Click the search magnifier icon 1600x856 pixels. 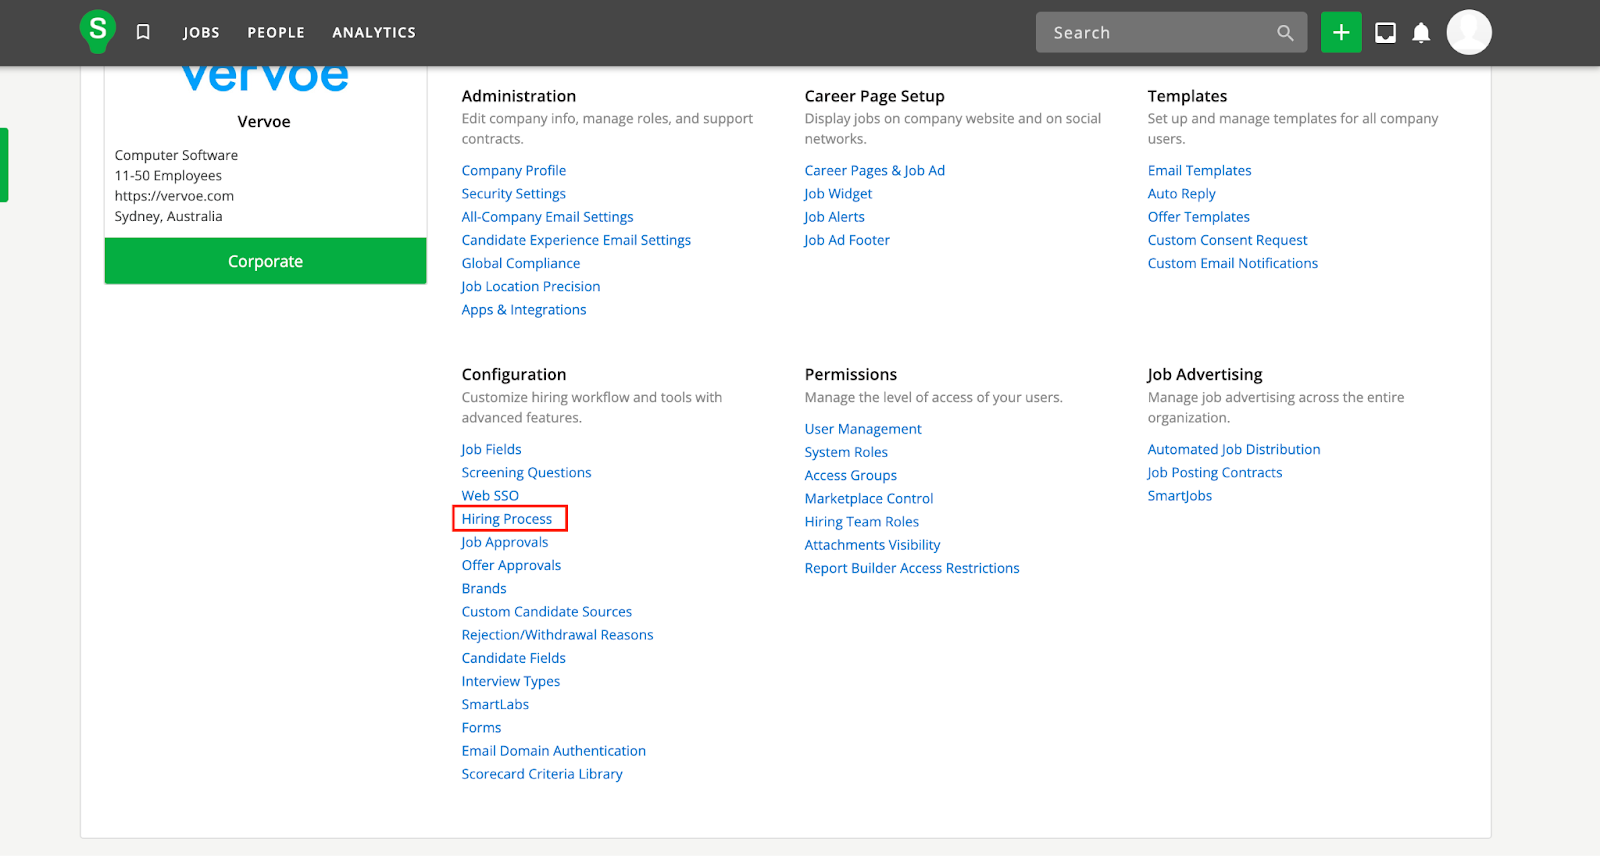point(1285,33)
